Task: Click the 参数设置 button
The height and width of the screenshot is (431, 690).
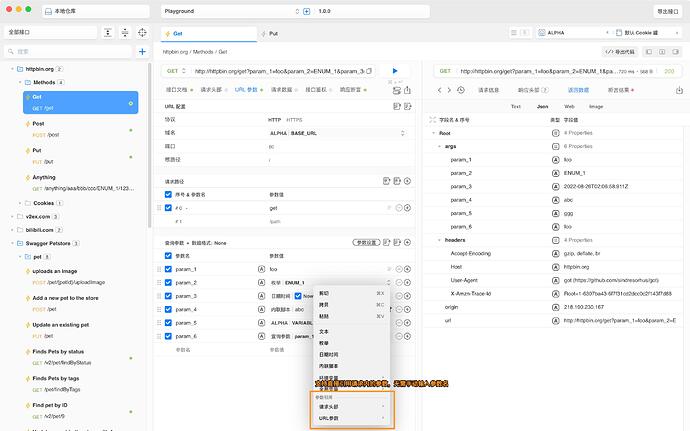Action: (367, 242)
